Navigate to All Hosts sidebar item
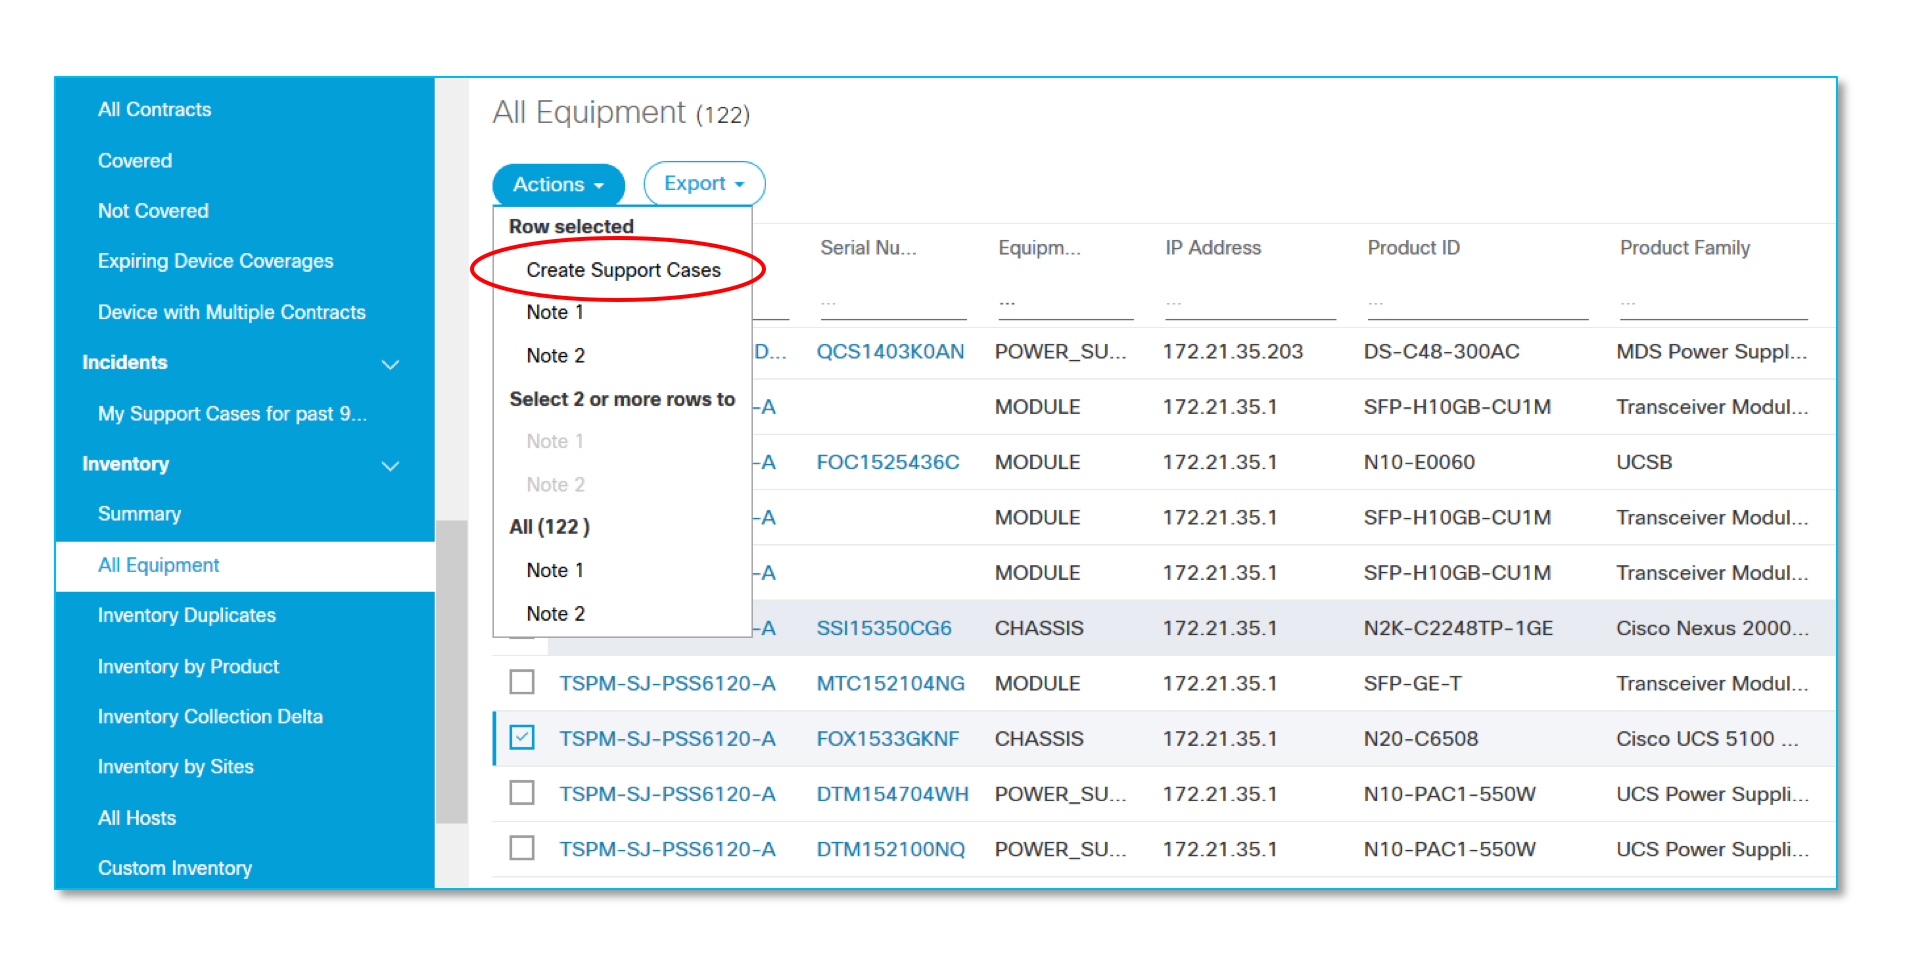This screenshot has width=1928, height=962. 137,818
